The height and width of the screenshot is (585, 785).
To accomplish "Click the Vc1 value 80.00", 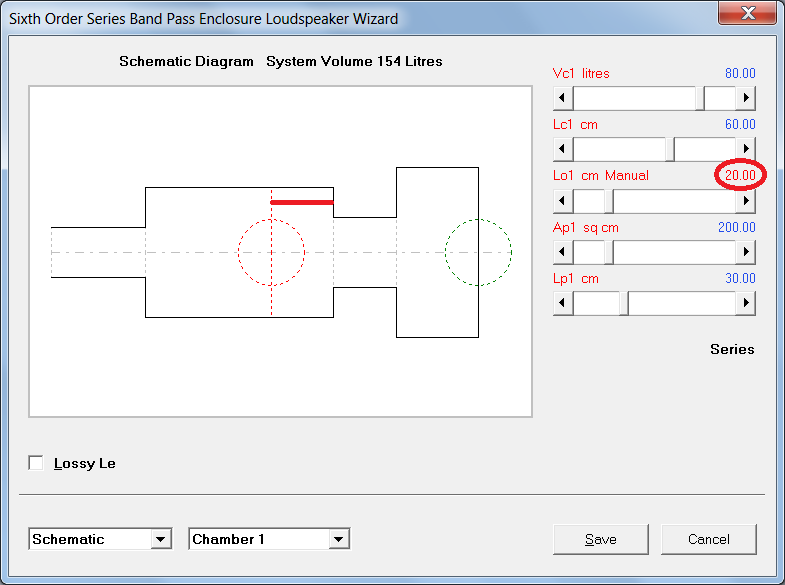I will pos(740,74).
